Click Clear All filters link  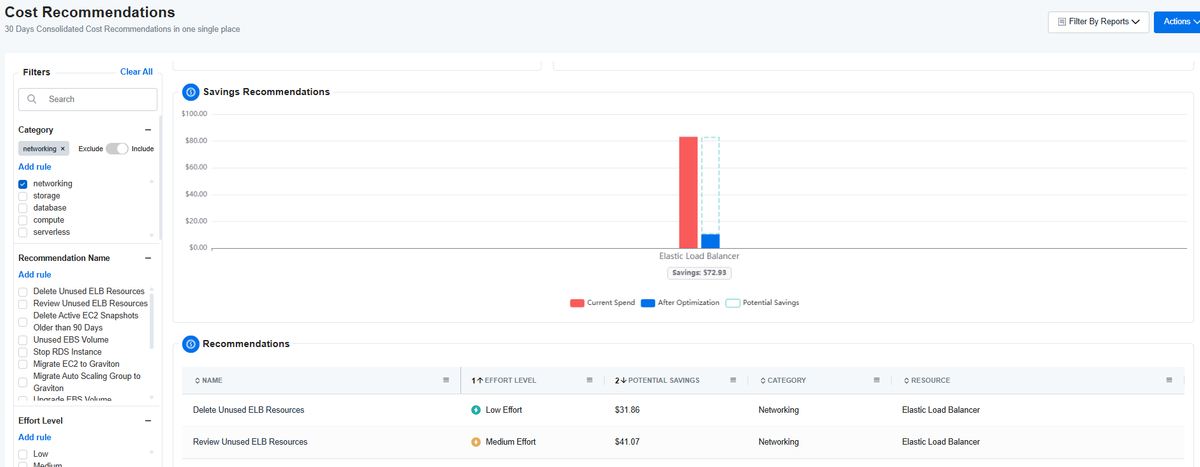(x=136, y=72)
